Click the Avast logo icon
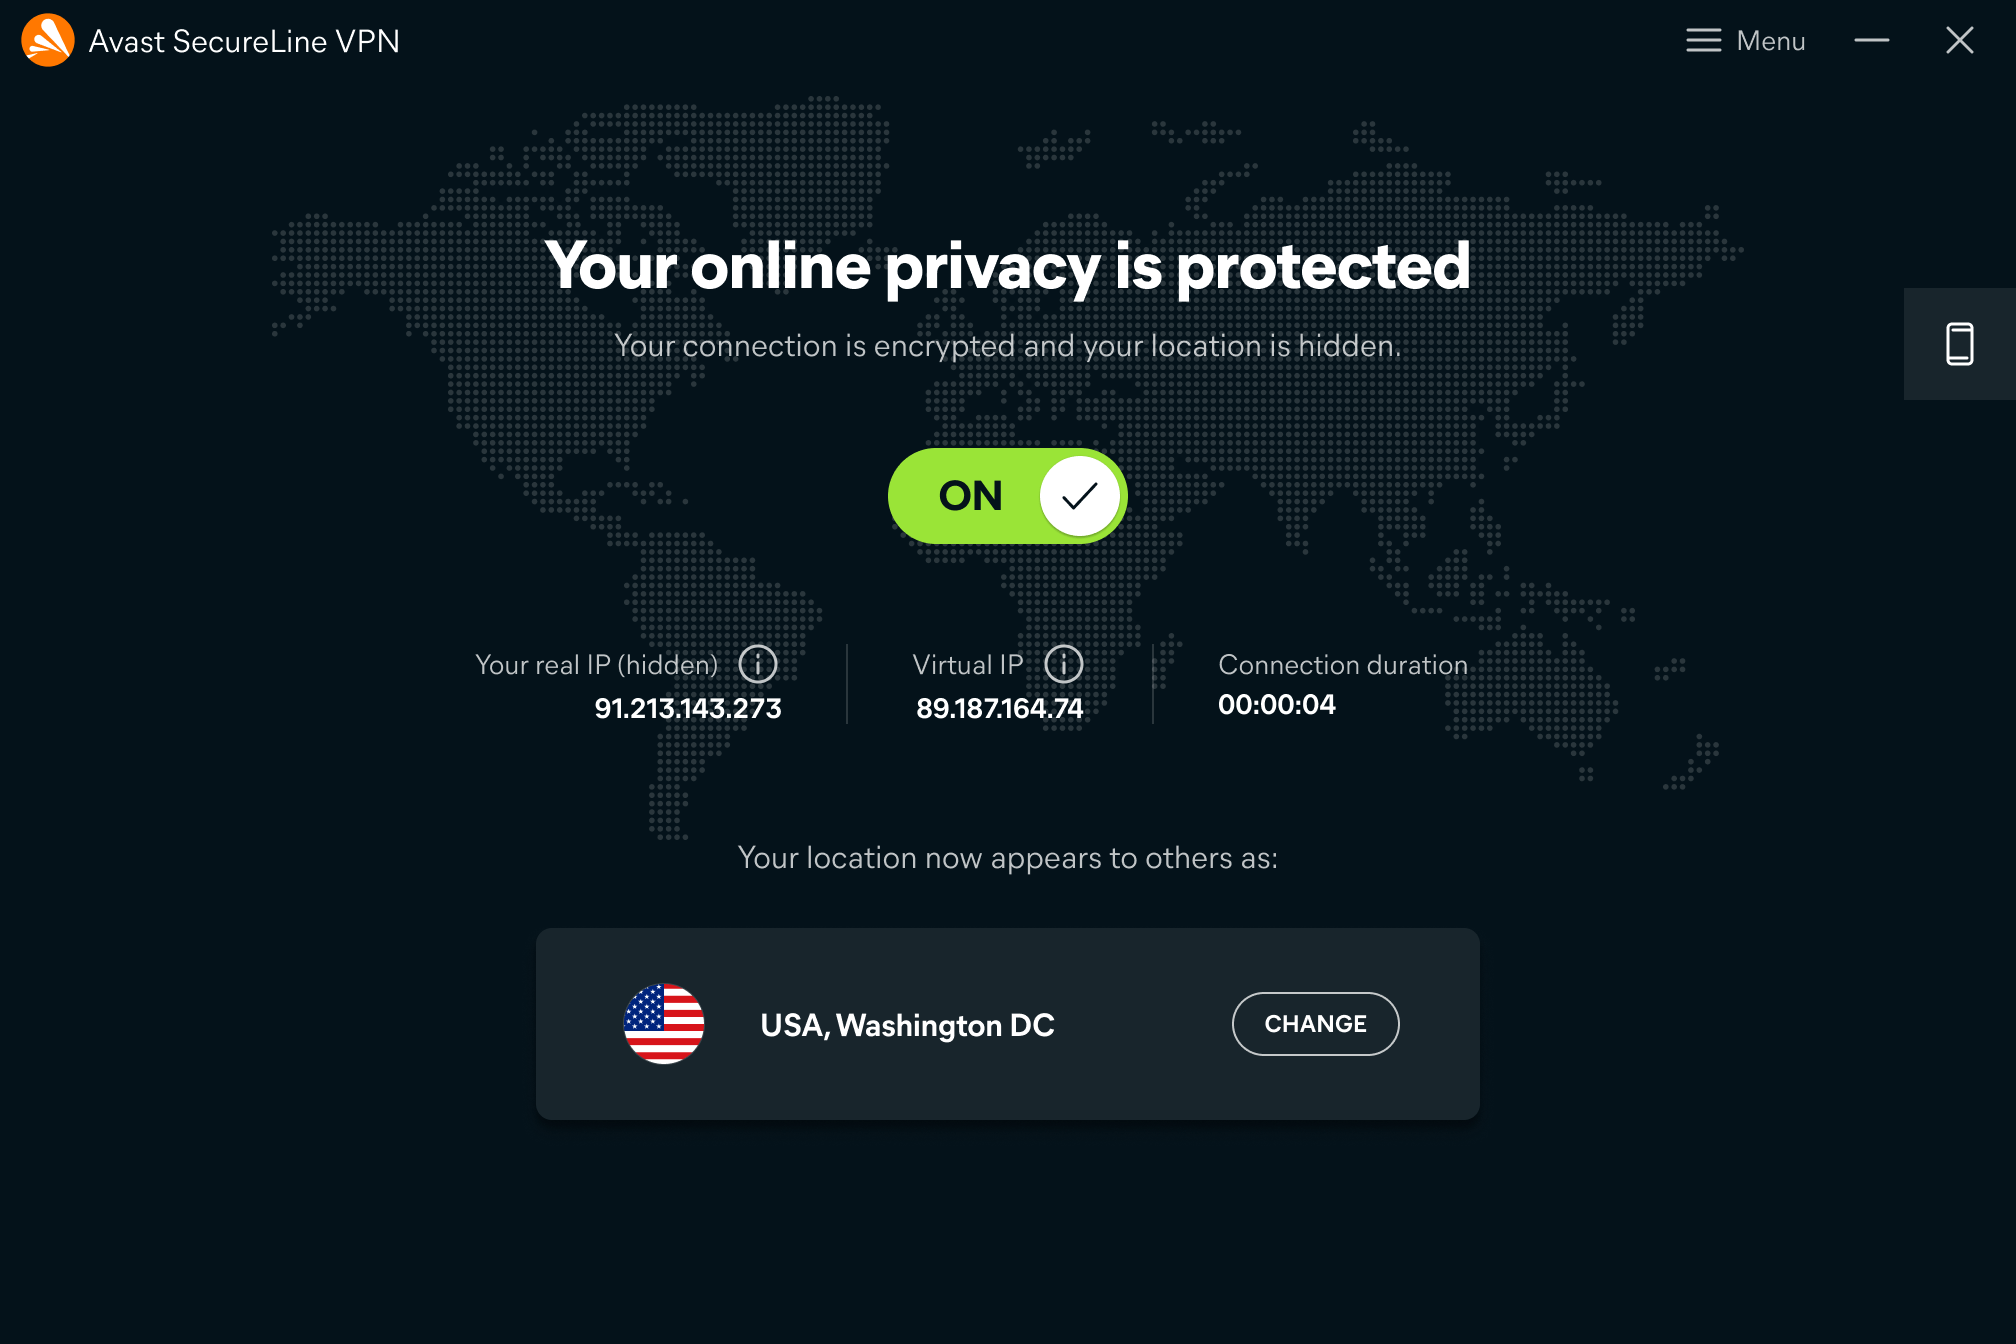 point(46,40)
